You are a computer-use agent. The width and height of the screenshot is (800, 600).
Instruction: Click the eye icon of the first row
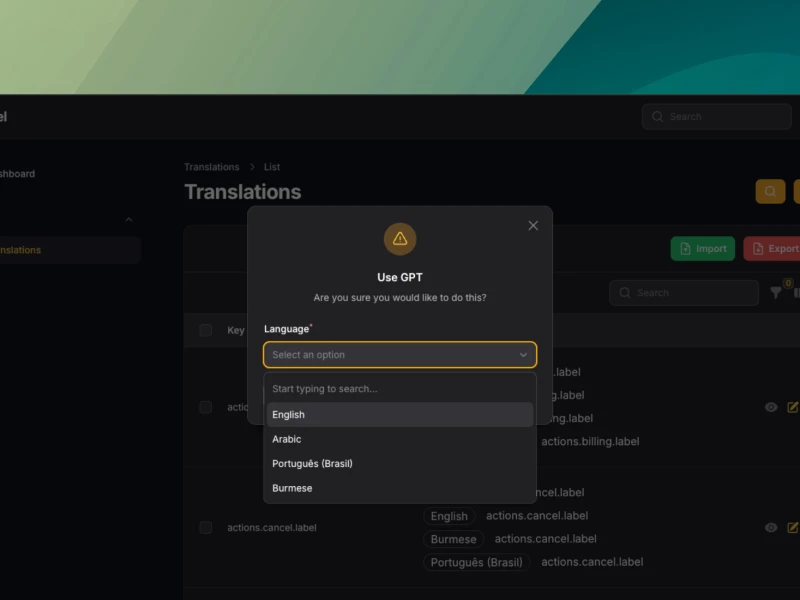click(x=771, y=407)
